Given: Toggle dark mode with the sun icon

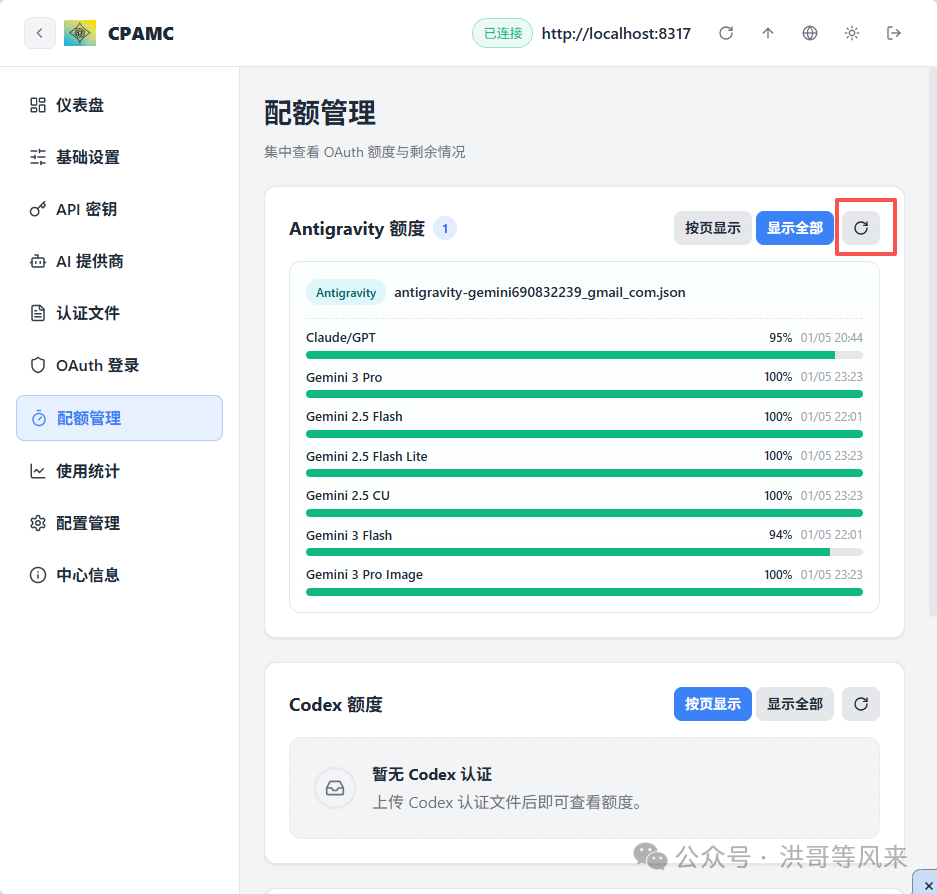Looking at the screenshot, I should click(x=851, y=33).
